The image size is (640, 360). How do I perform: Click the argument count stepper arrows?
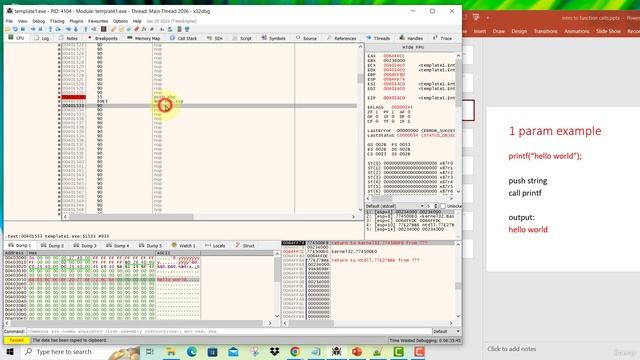pos(436,206)
